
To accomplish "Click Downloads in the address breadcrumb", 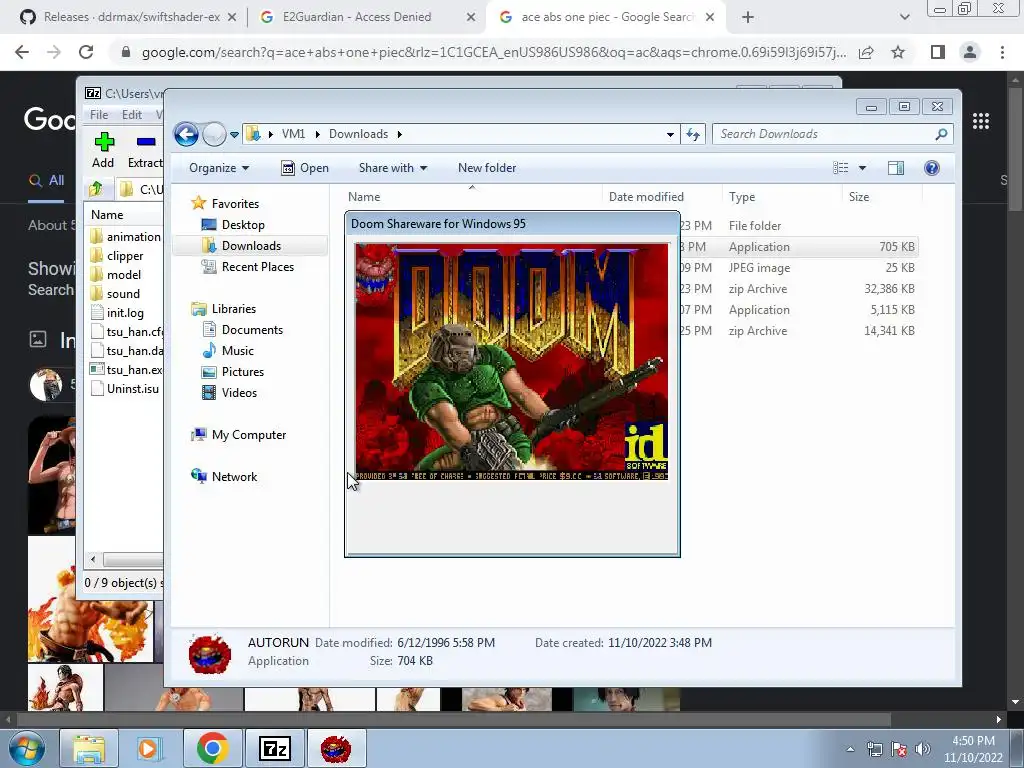I will tap(359, 134).
